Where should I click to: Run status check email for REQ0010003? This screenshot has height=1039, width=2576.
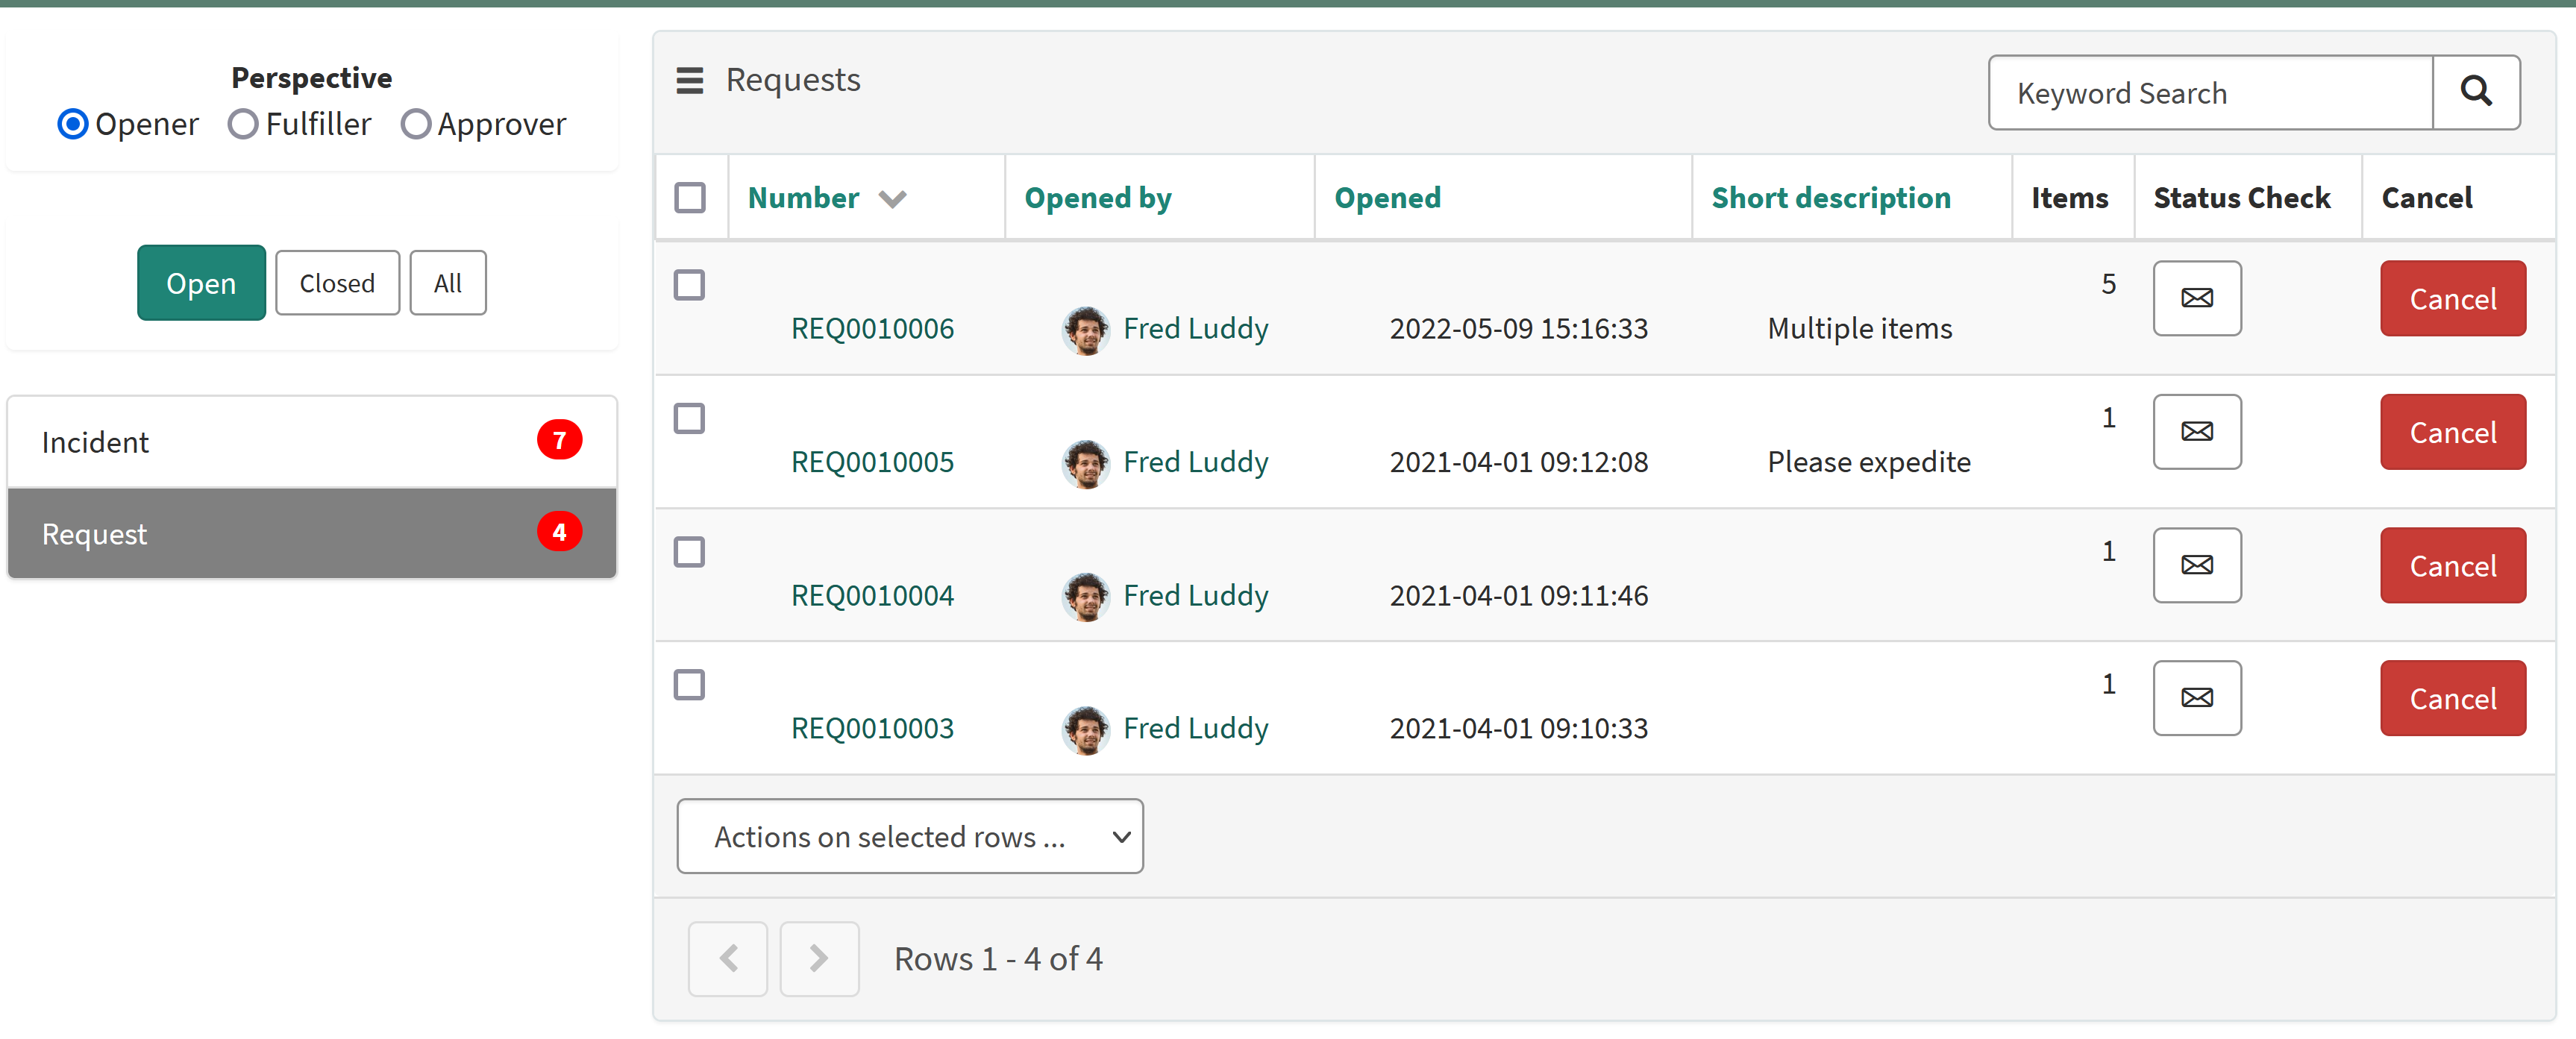tap(2196, 698)
